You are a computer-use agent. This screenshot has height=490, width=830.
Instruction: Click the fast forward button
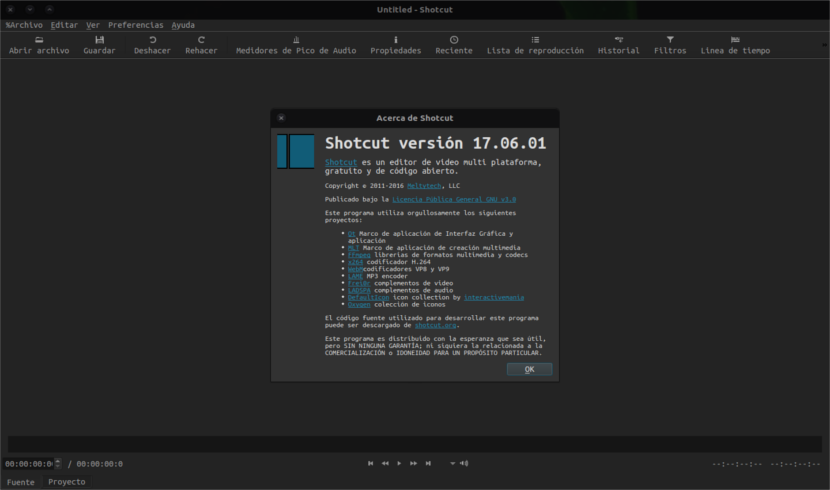coord(413,464)
